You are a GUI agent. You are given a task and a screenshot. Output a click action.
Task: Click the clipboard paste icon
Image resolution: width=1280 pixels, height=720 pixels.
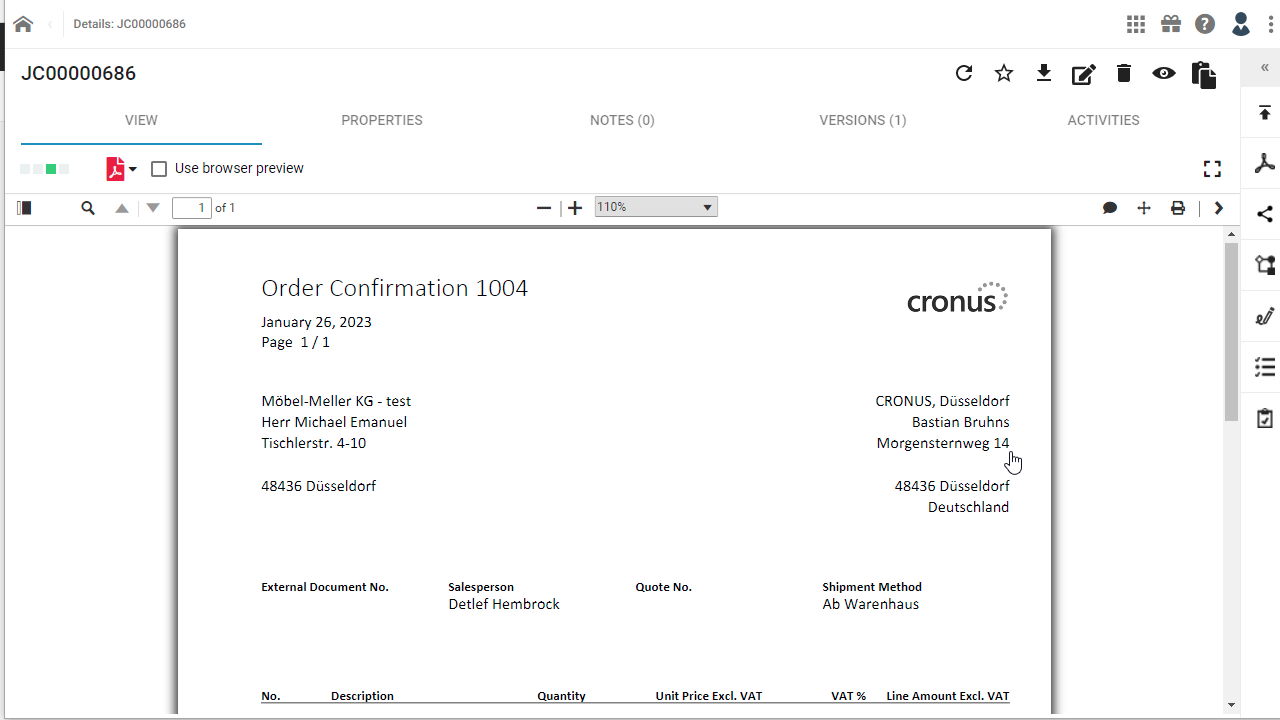tap(1204, 75)
